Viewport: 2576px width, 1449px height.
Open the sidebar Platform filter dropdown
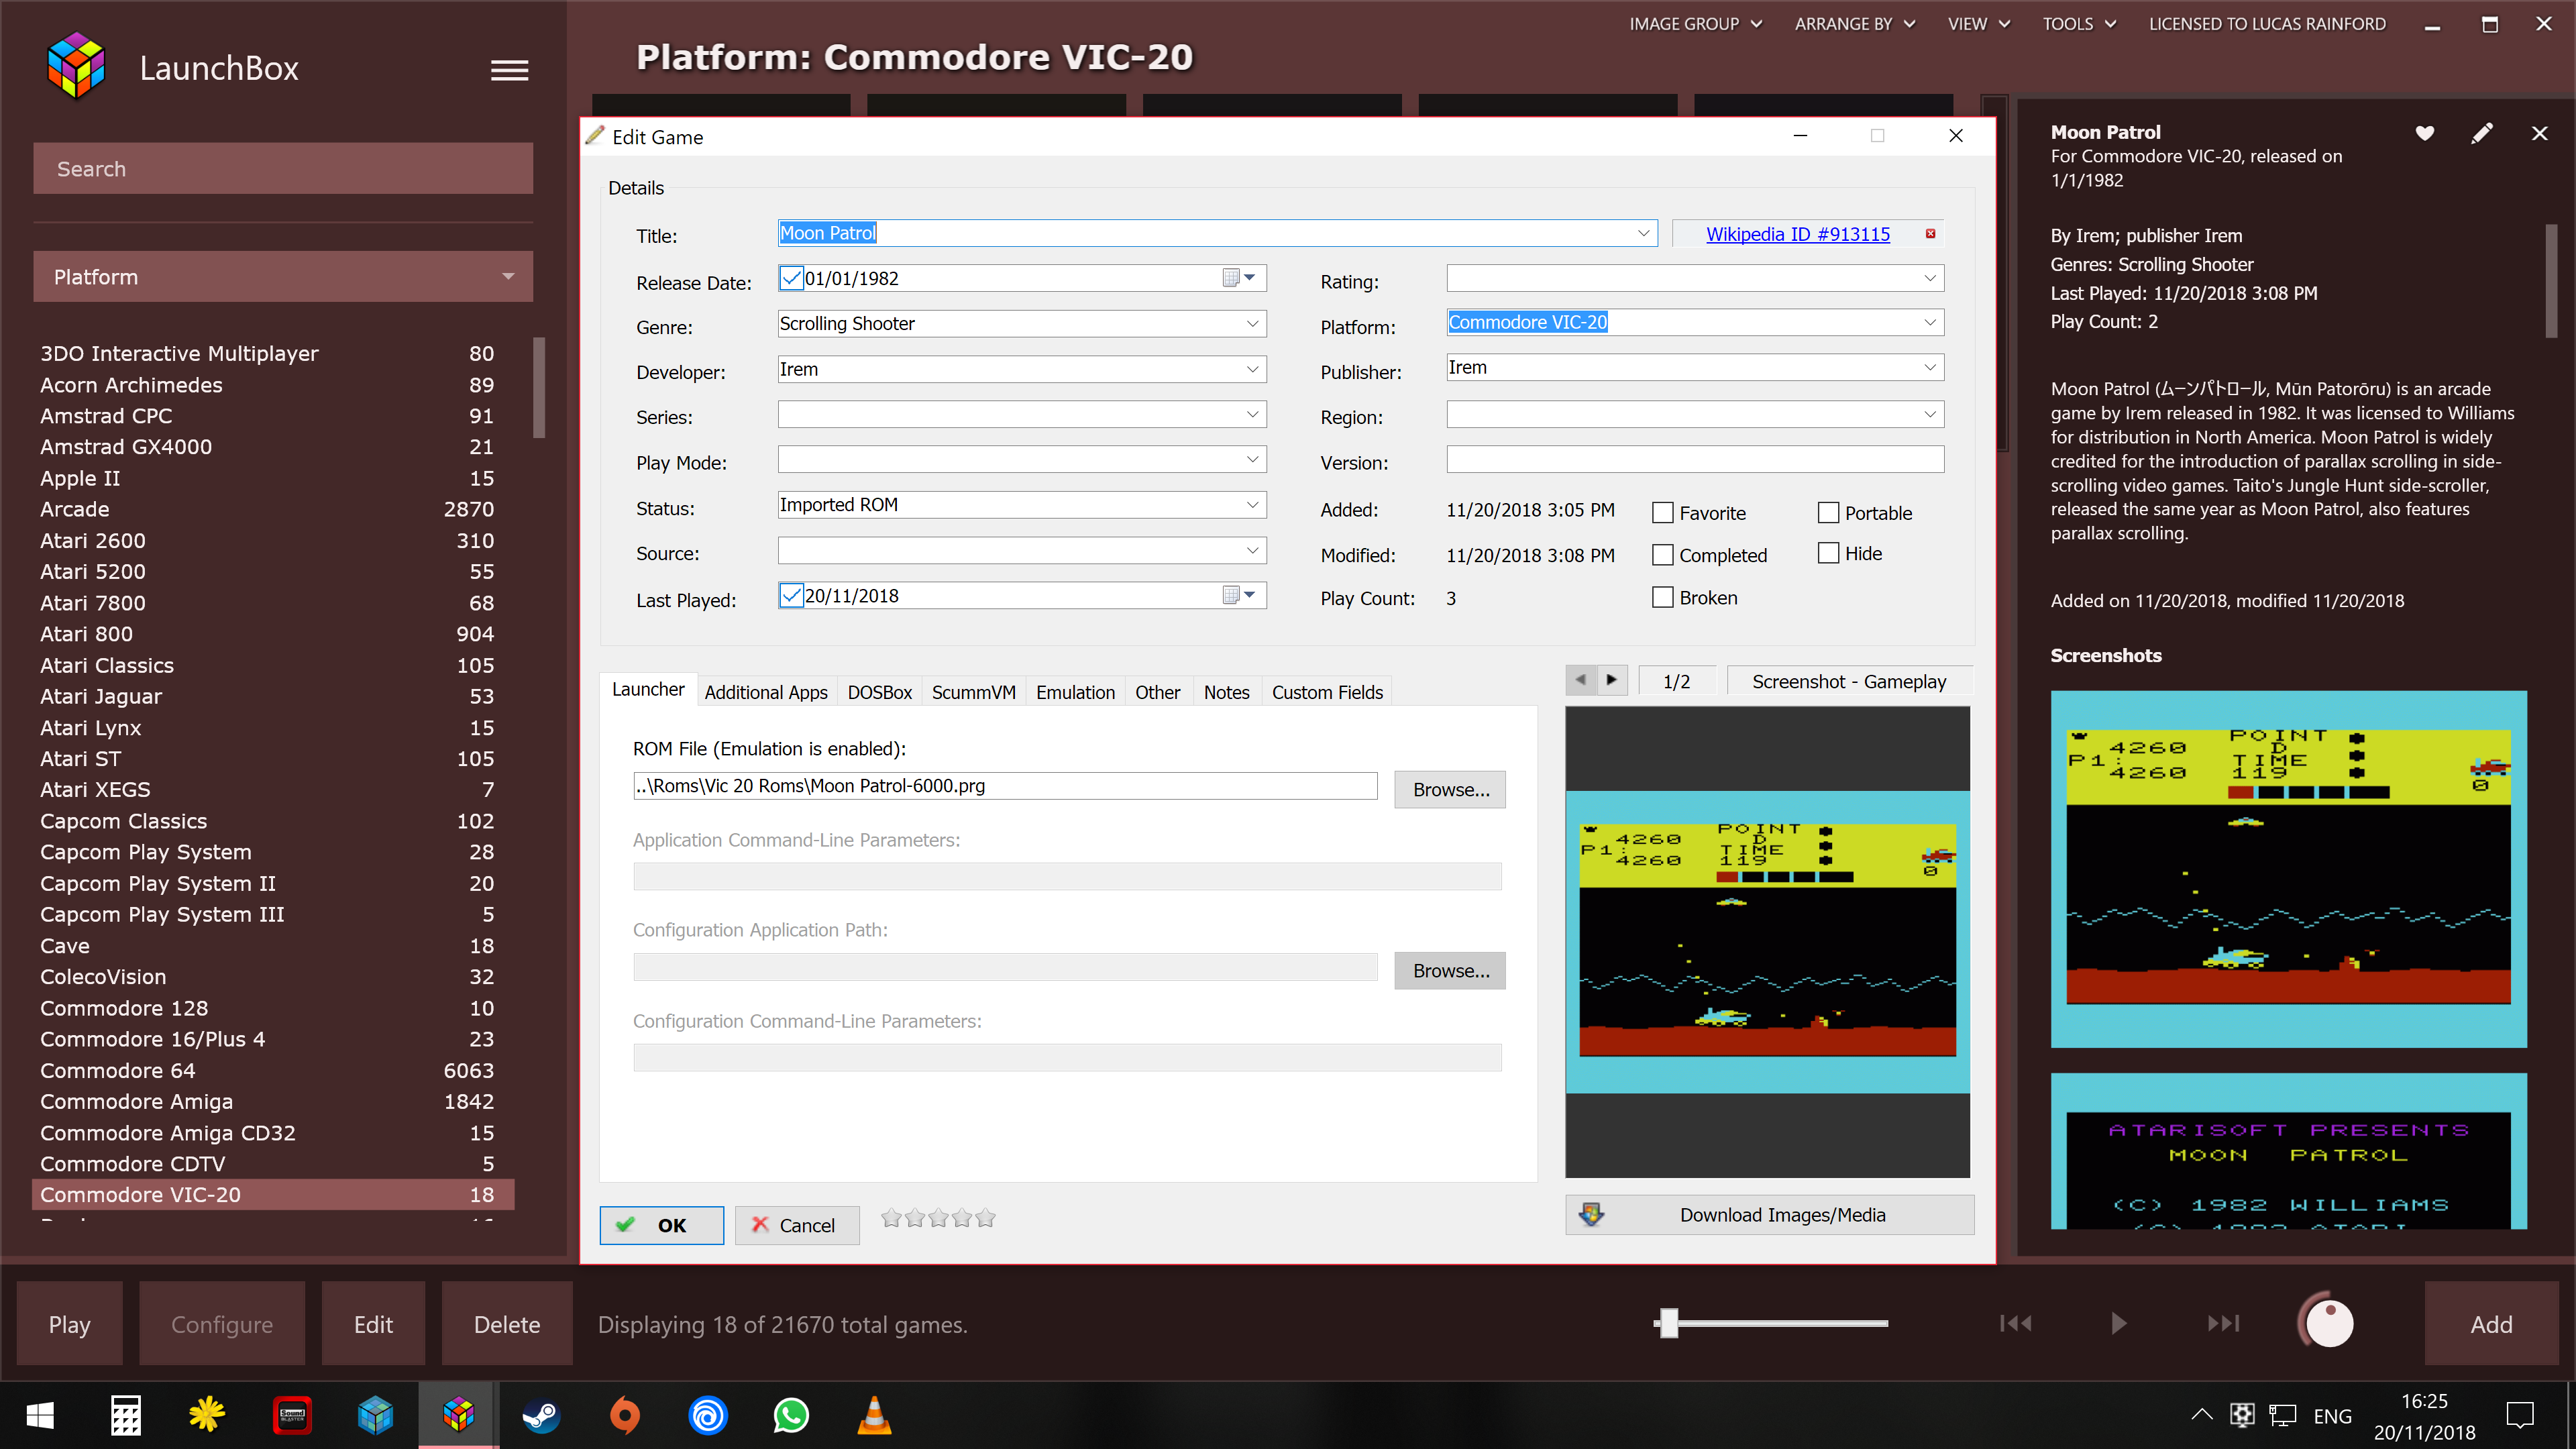pyautogui.click(x=283, y=276)
